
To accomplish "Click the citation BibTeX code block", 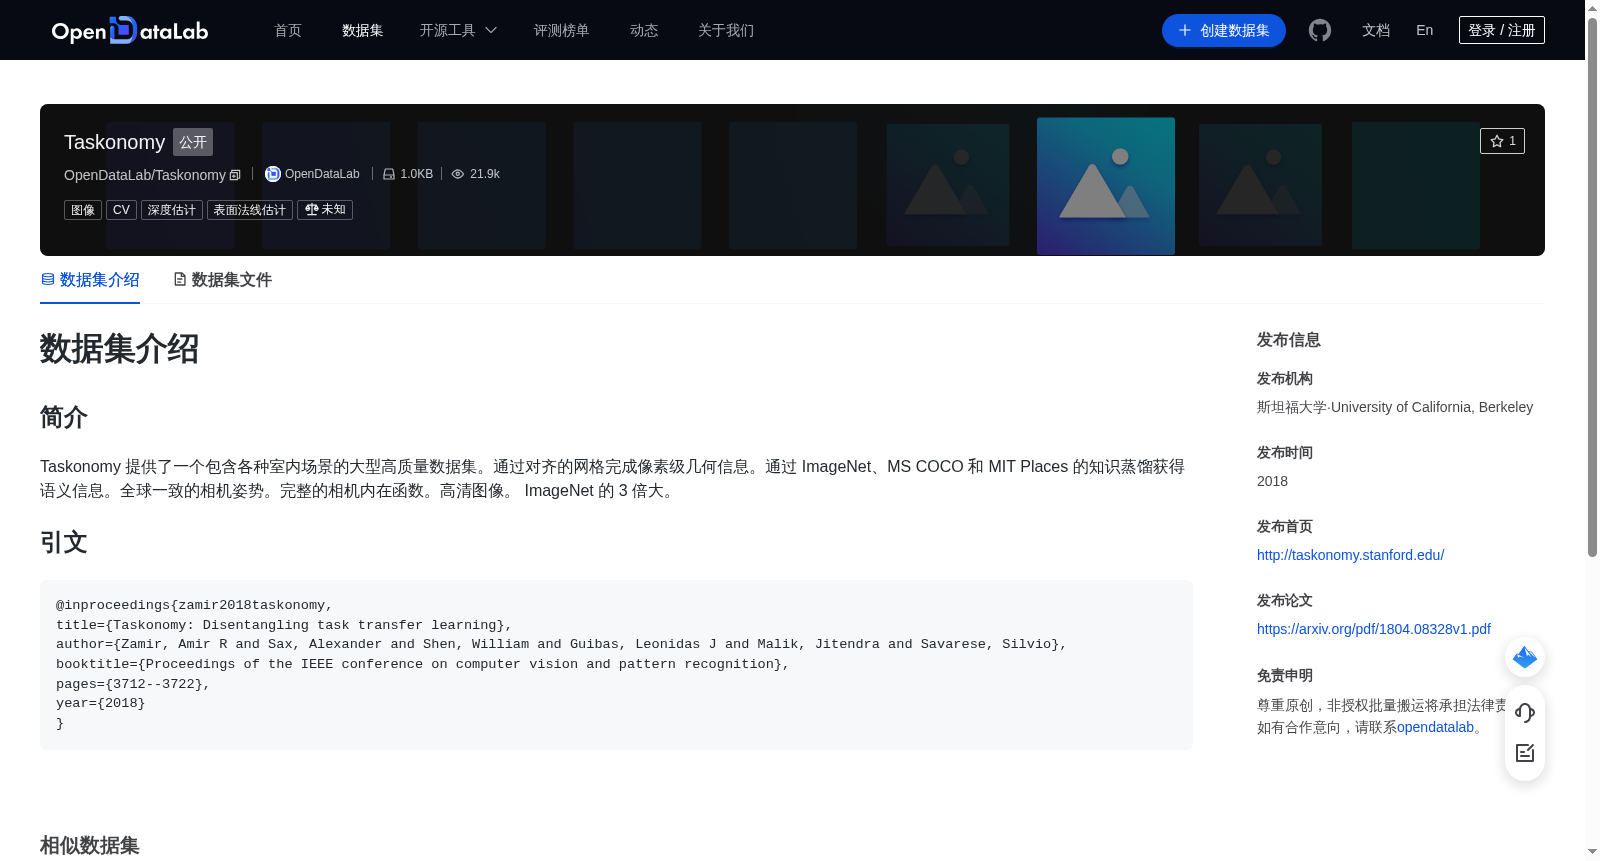I will click(616, 665).
